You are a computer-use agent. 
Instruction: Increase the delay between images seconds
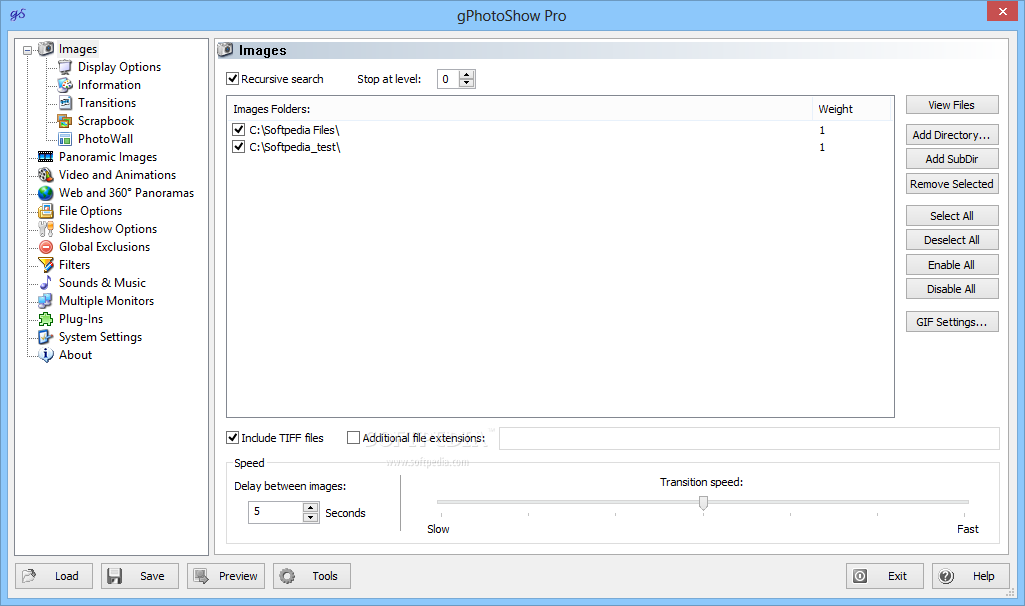pos(311,508)
